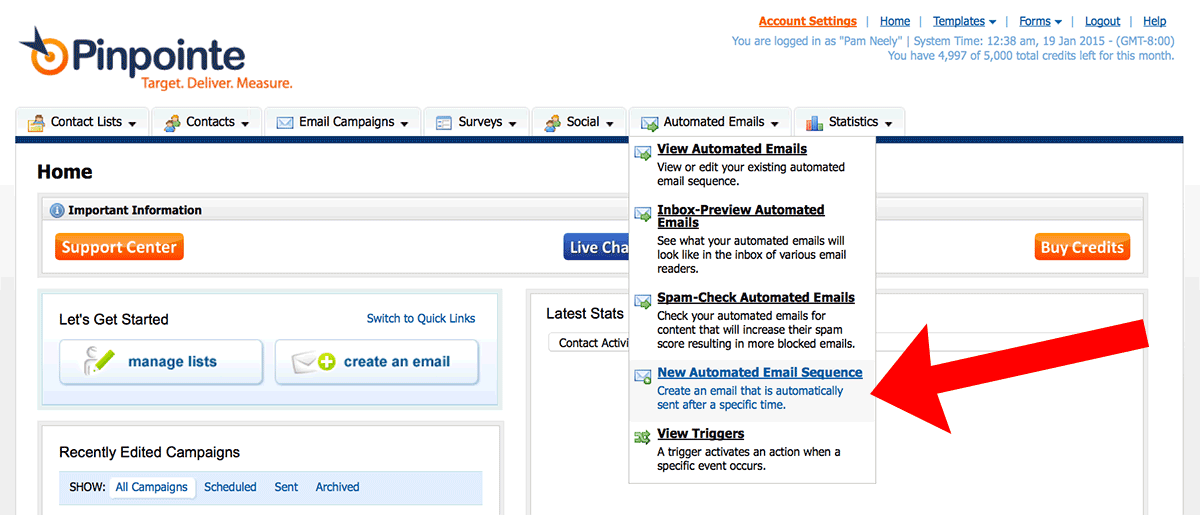The image size is (1200, 515).
Task: Click the create an email envelope icon
Action: [x=314, y=362]
